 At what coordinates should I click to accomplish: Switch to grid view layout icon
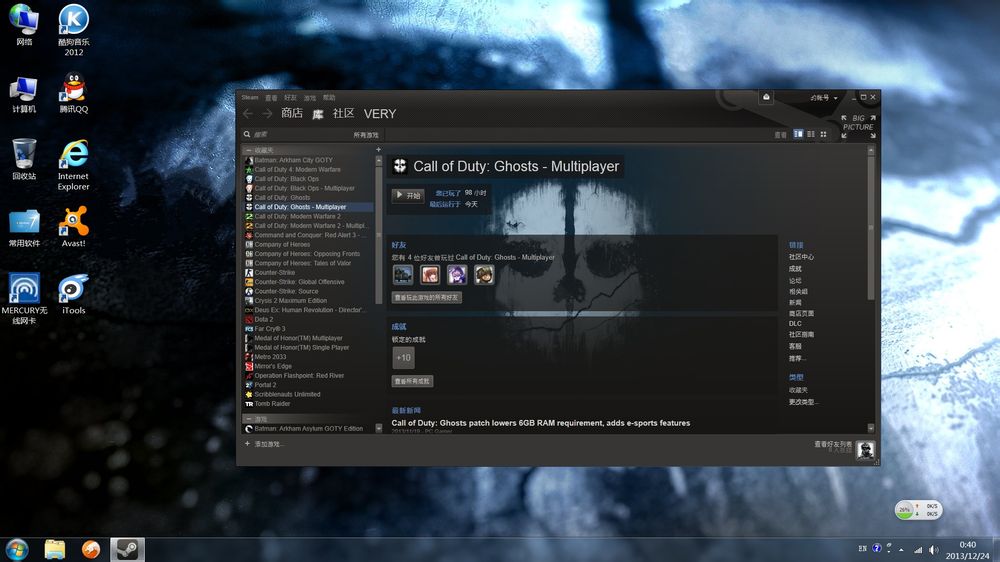pos(823,134)
